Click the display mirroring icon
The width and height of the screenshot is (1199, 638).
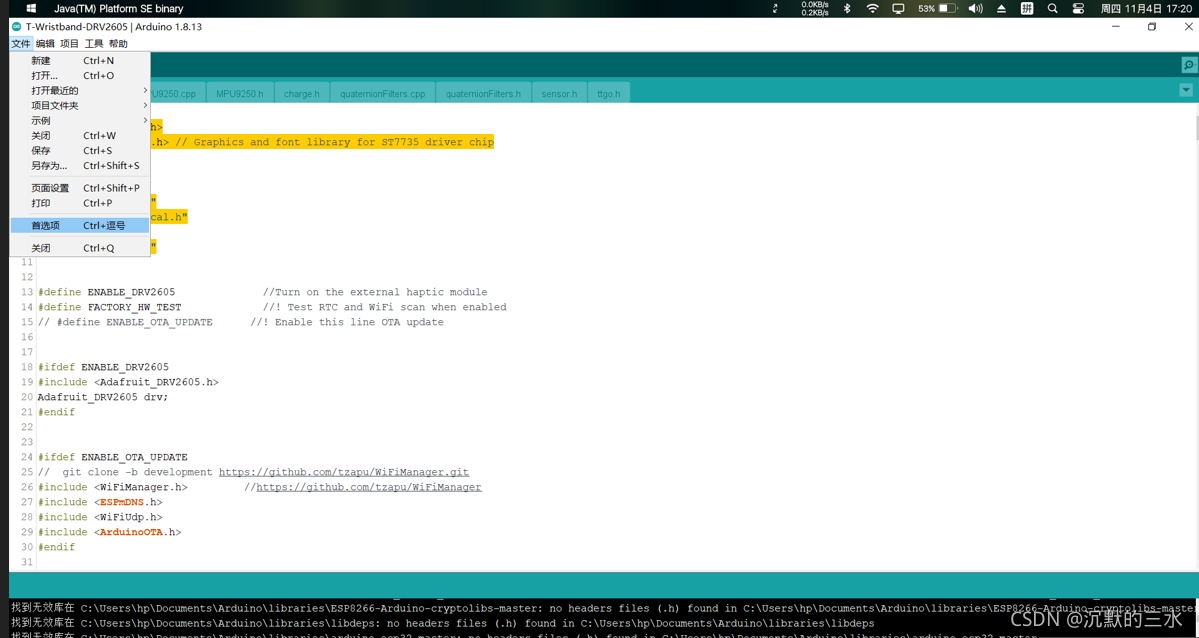tap(898, 8)
